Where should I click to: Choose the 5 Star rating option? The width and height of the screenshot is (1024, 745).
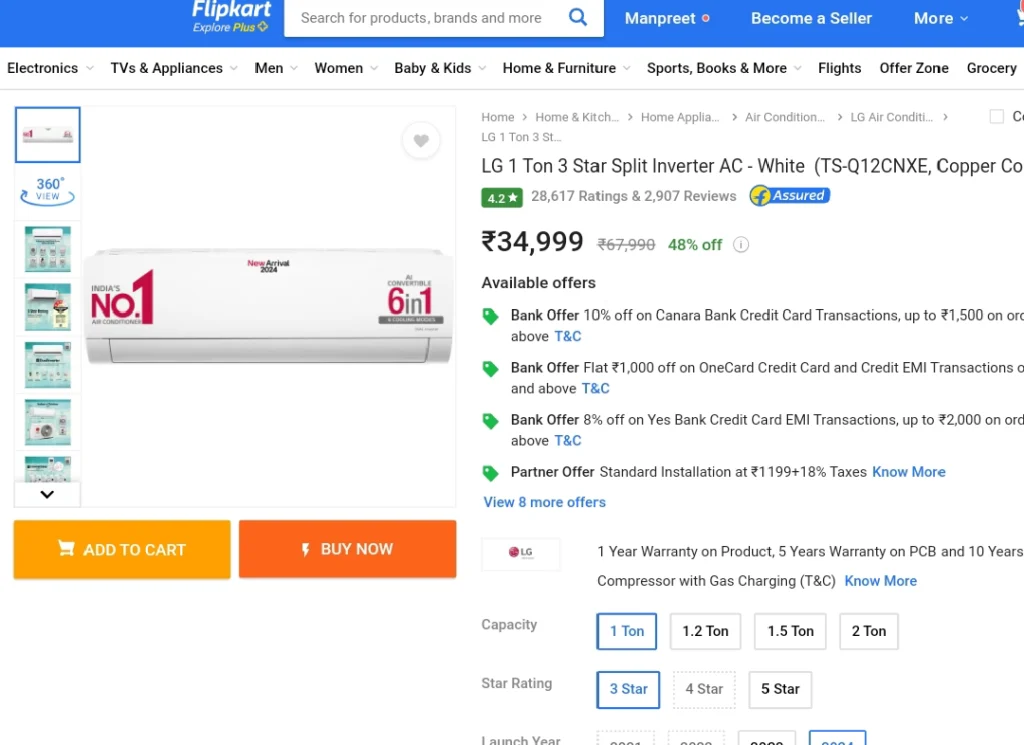780,690
